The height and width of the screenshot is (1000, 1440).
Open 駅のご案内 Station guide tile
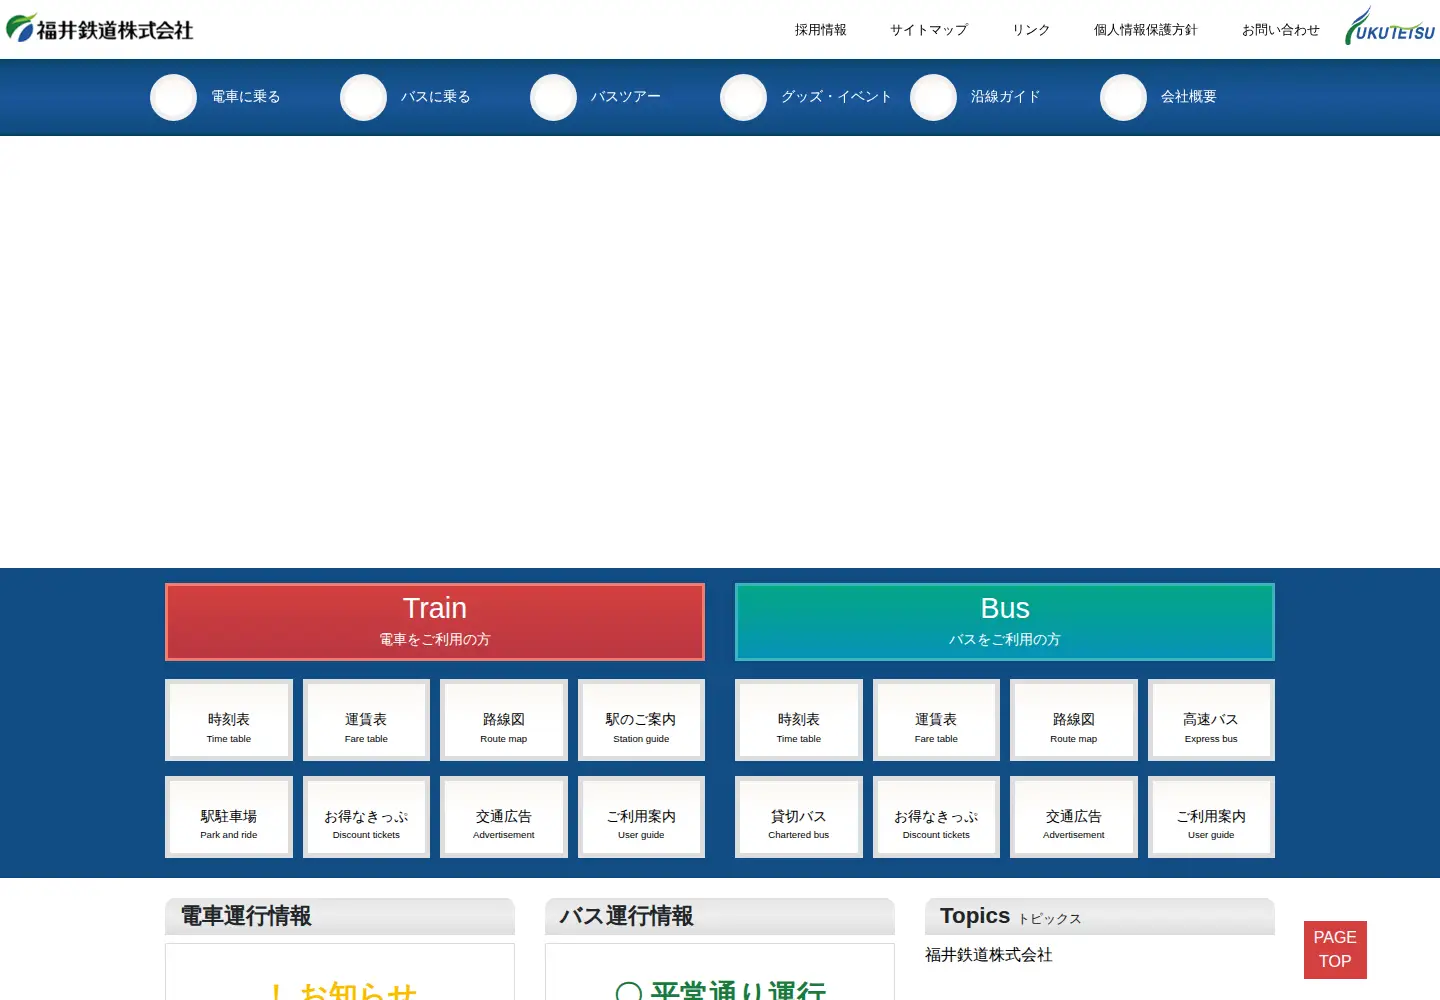point(641,720)
